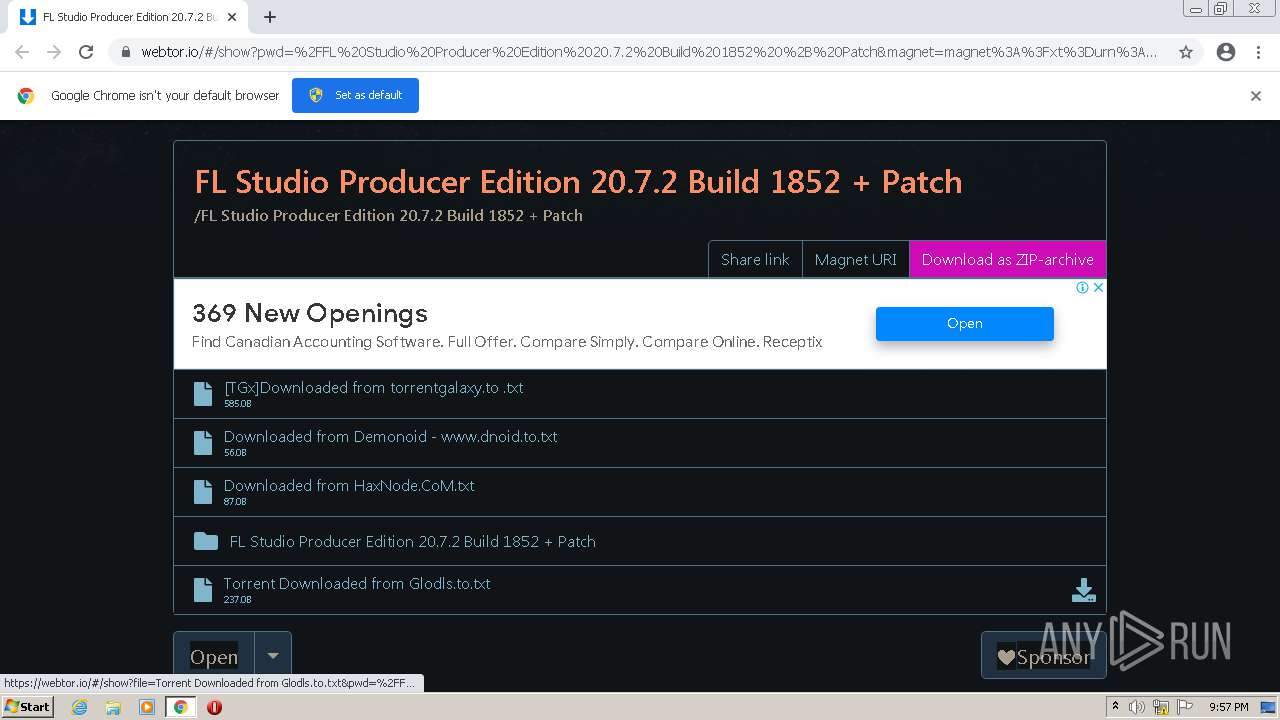Click the site lock icon in address bar
The image size is (1280, 720).
pos(125,52)
